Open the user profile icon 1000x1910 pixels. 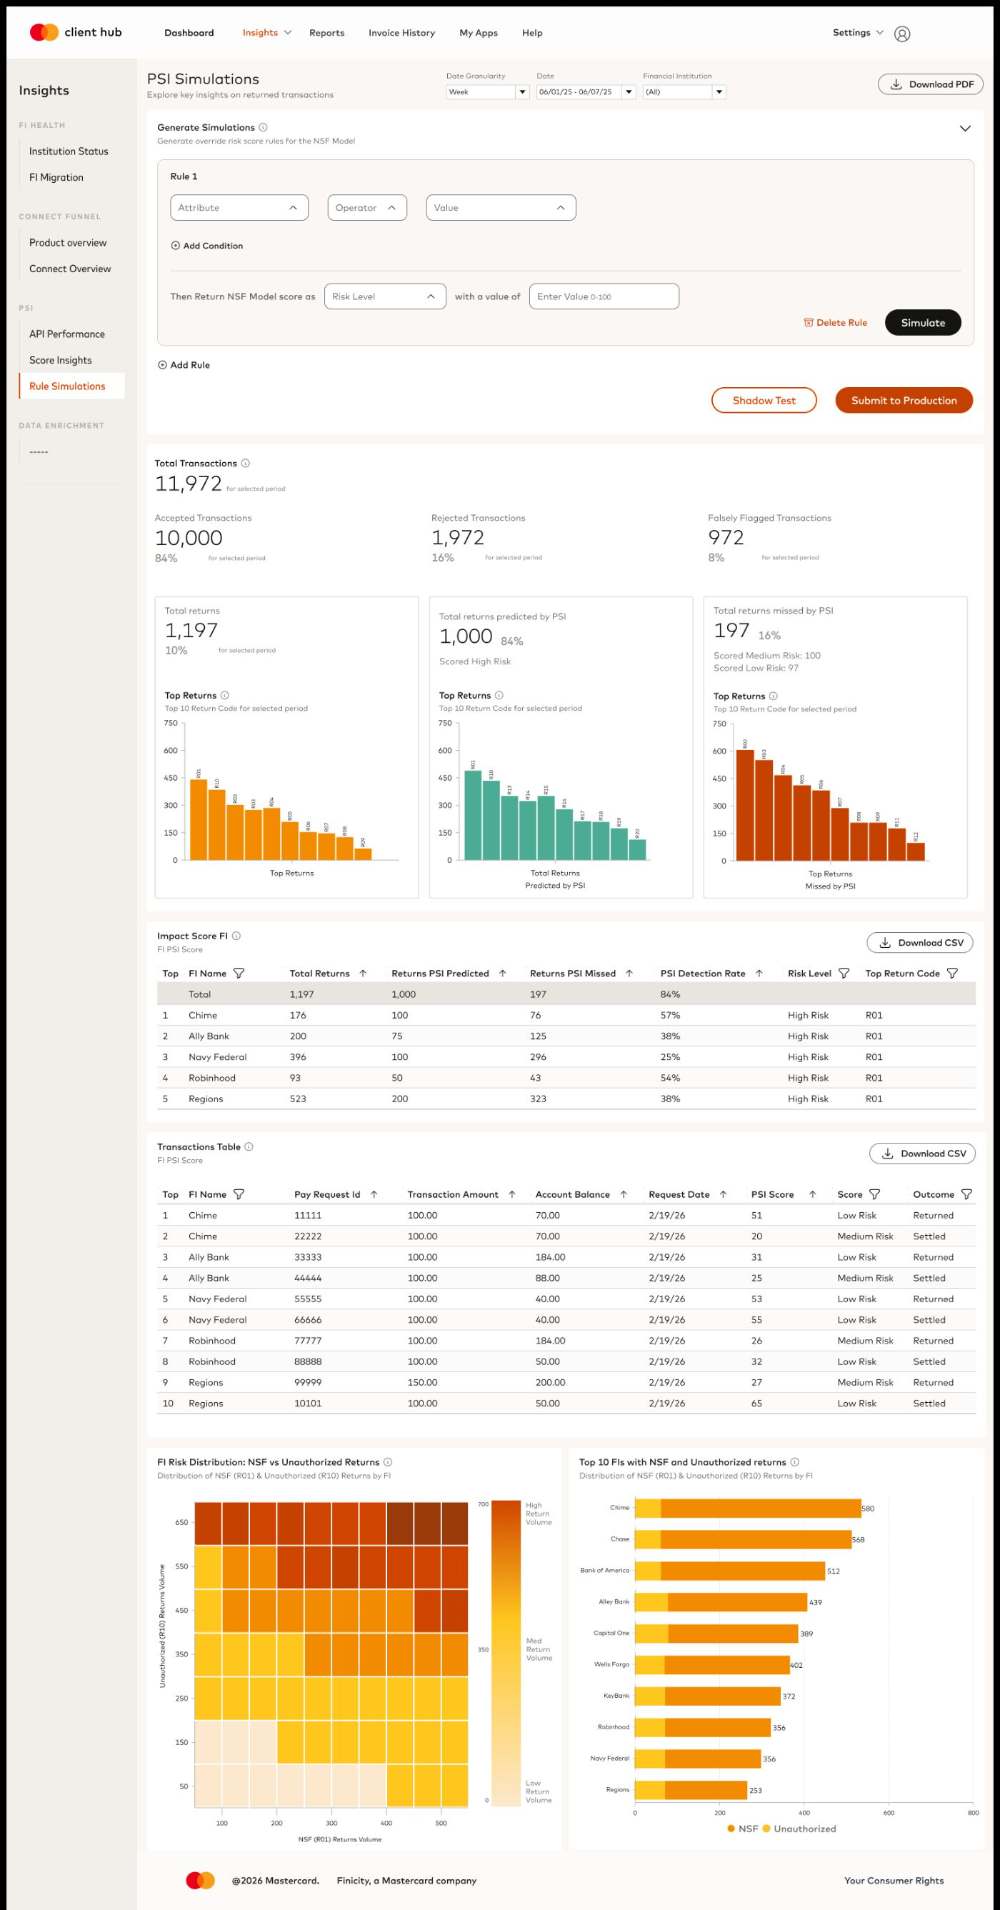pos(902,33)
